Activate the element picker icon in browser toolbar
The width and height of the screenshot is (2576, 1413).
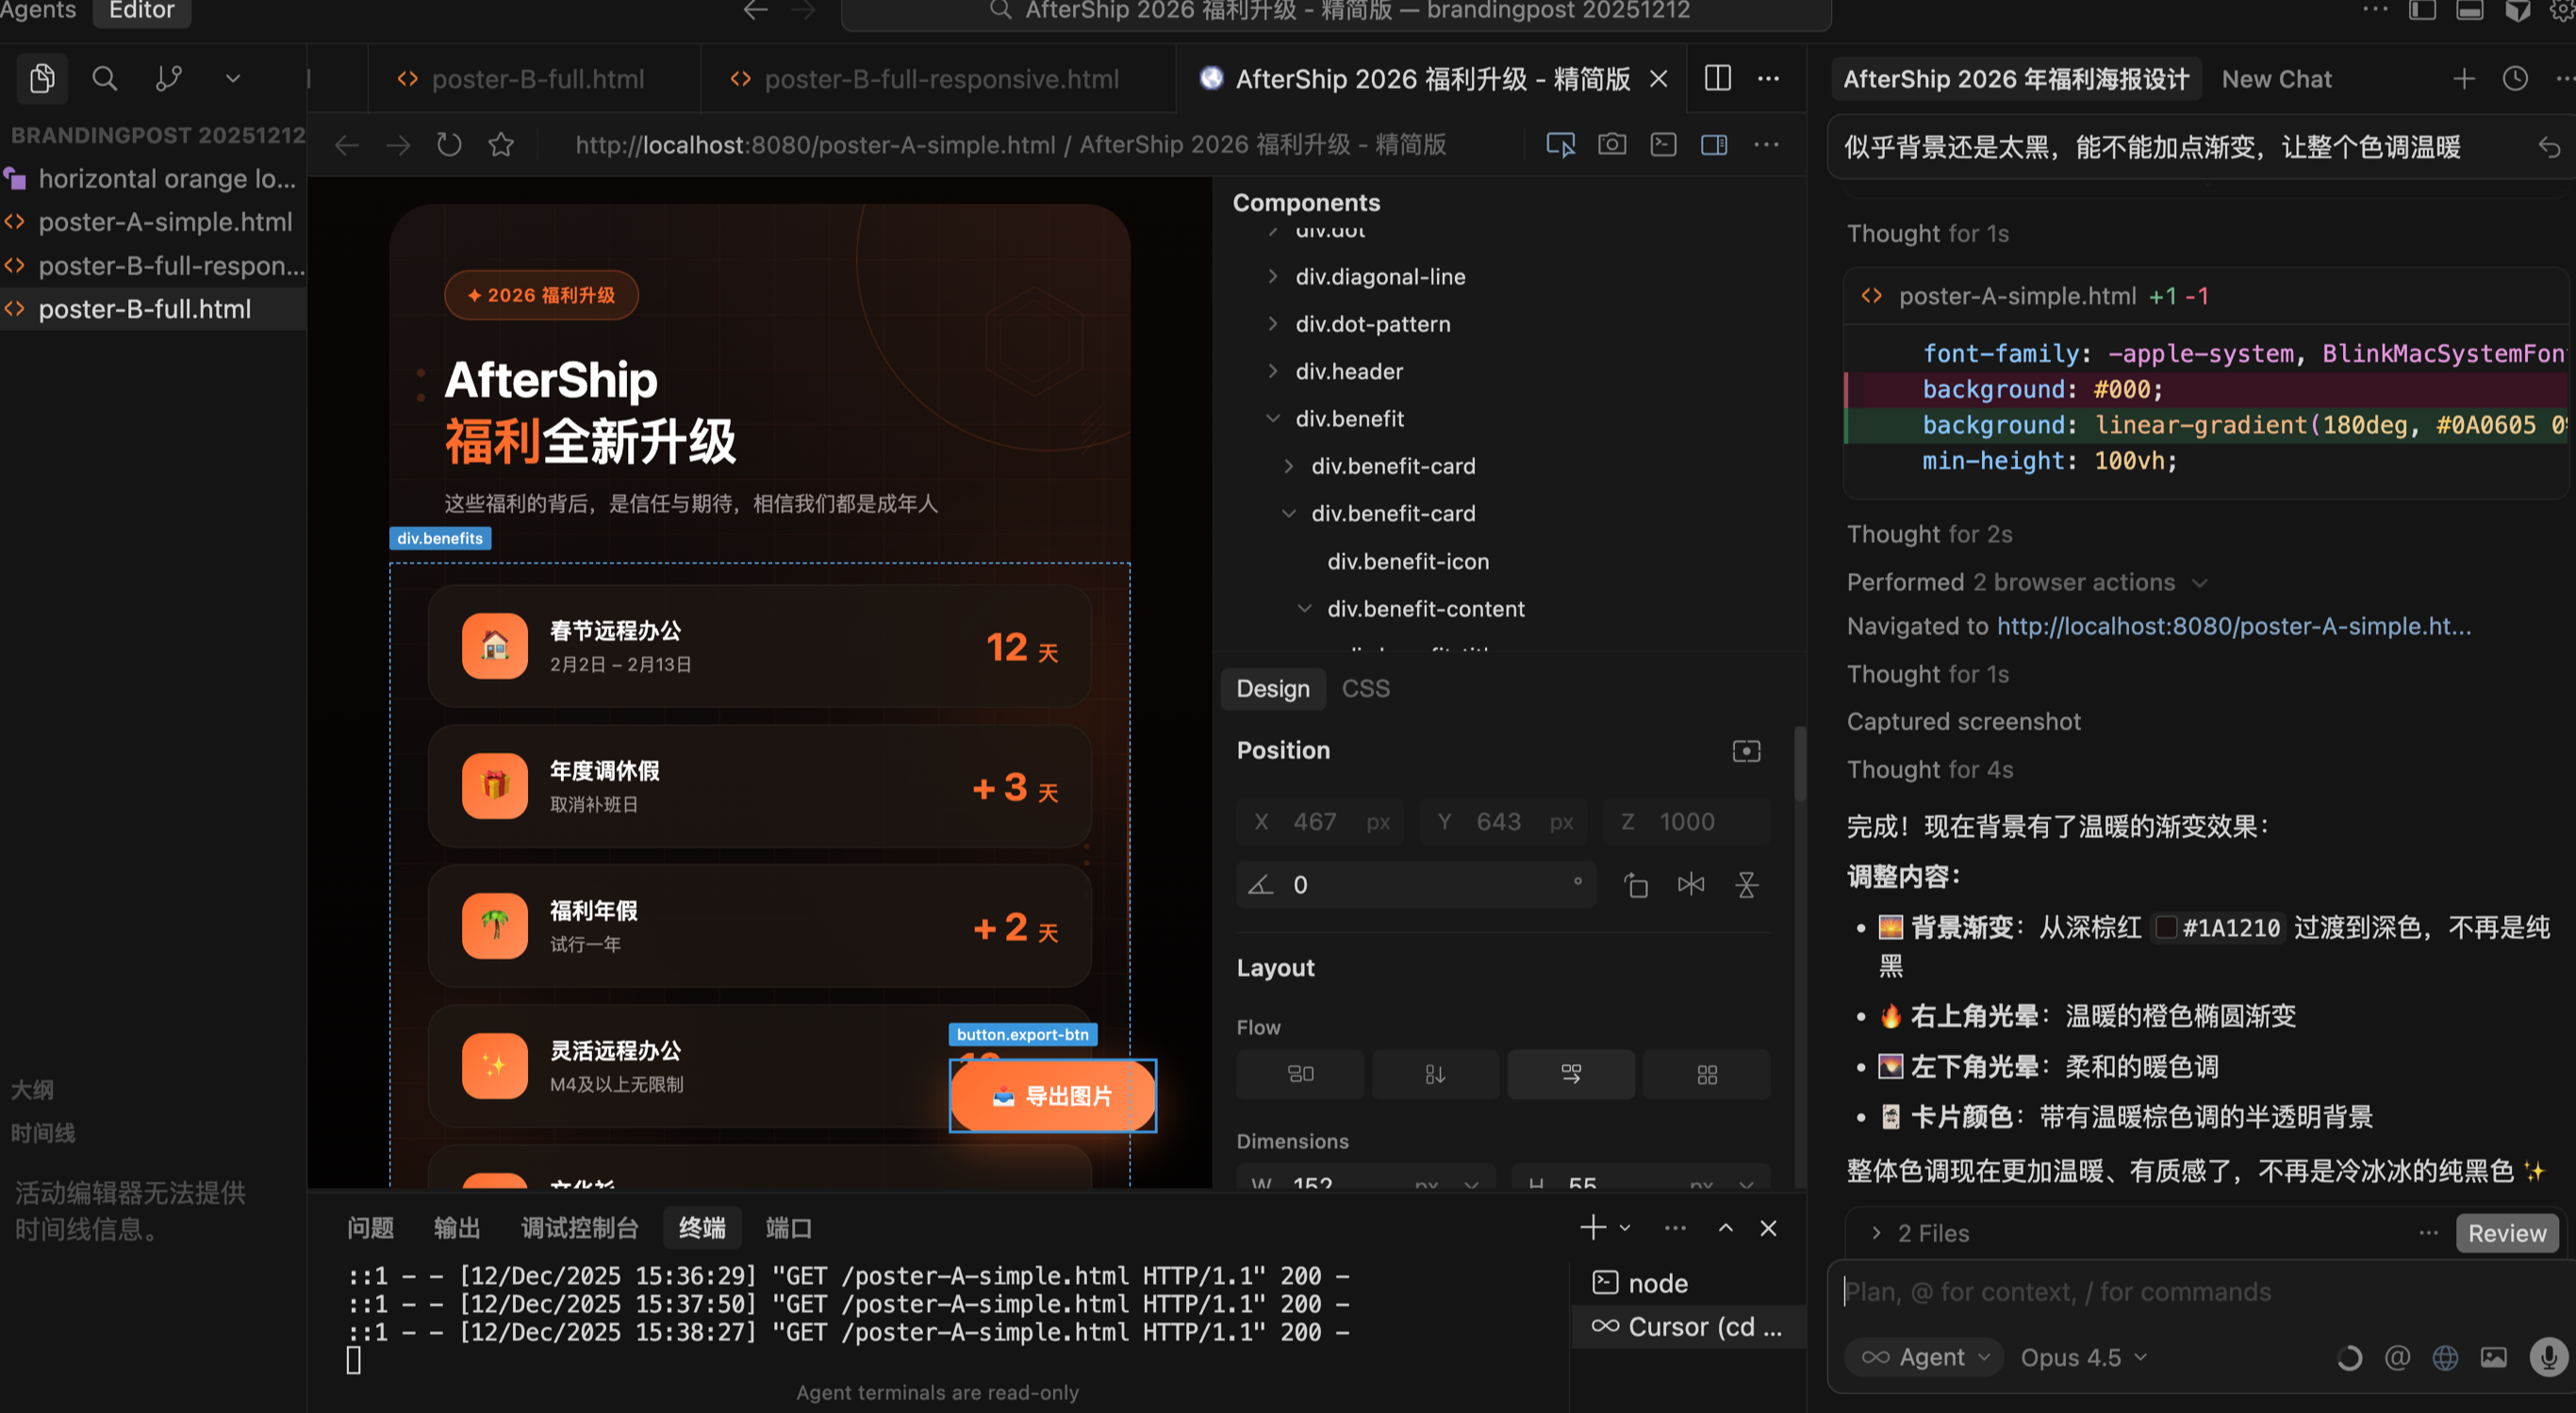click(x=1560, y=145)
